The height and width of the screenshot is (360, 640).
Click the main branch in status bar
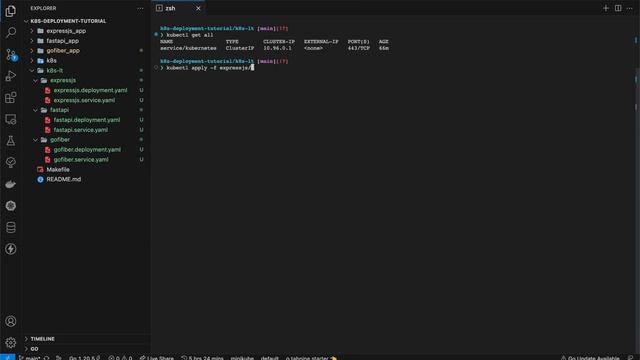pyautogui.click(x=29, y=358)
